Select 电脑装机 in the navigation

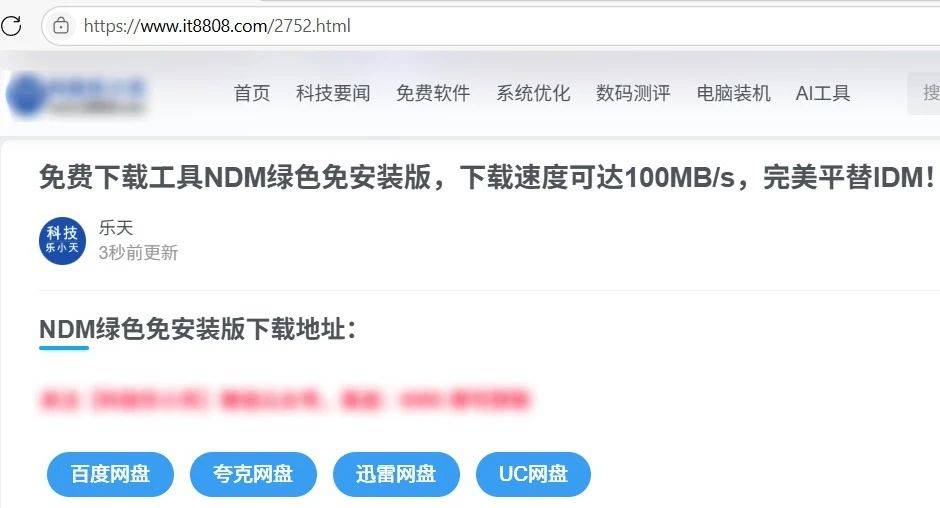(x=733, y=93)
